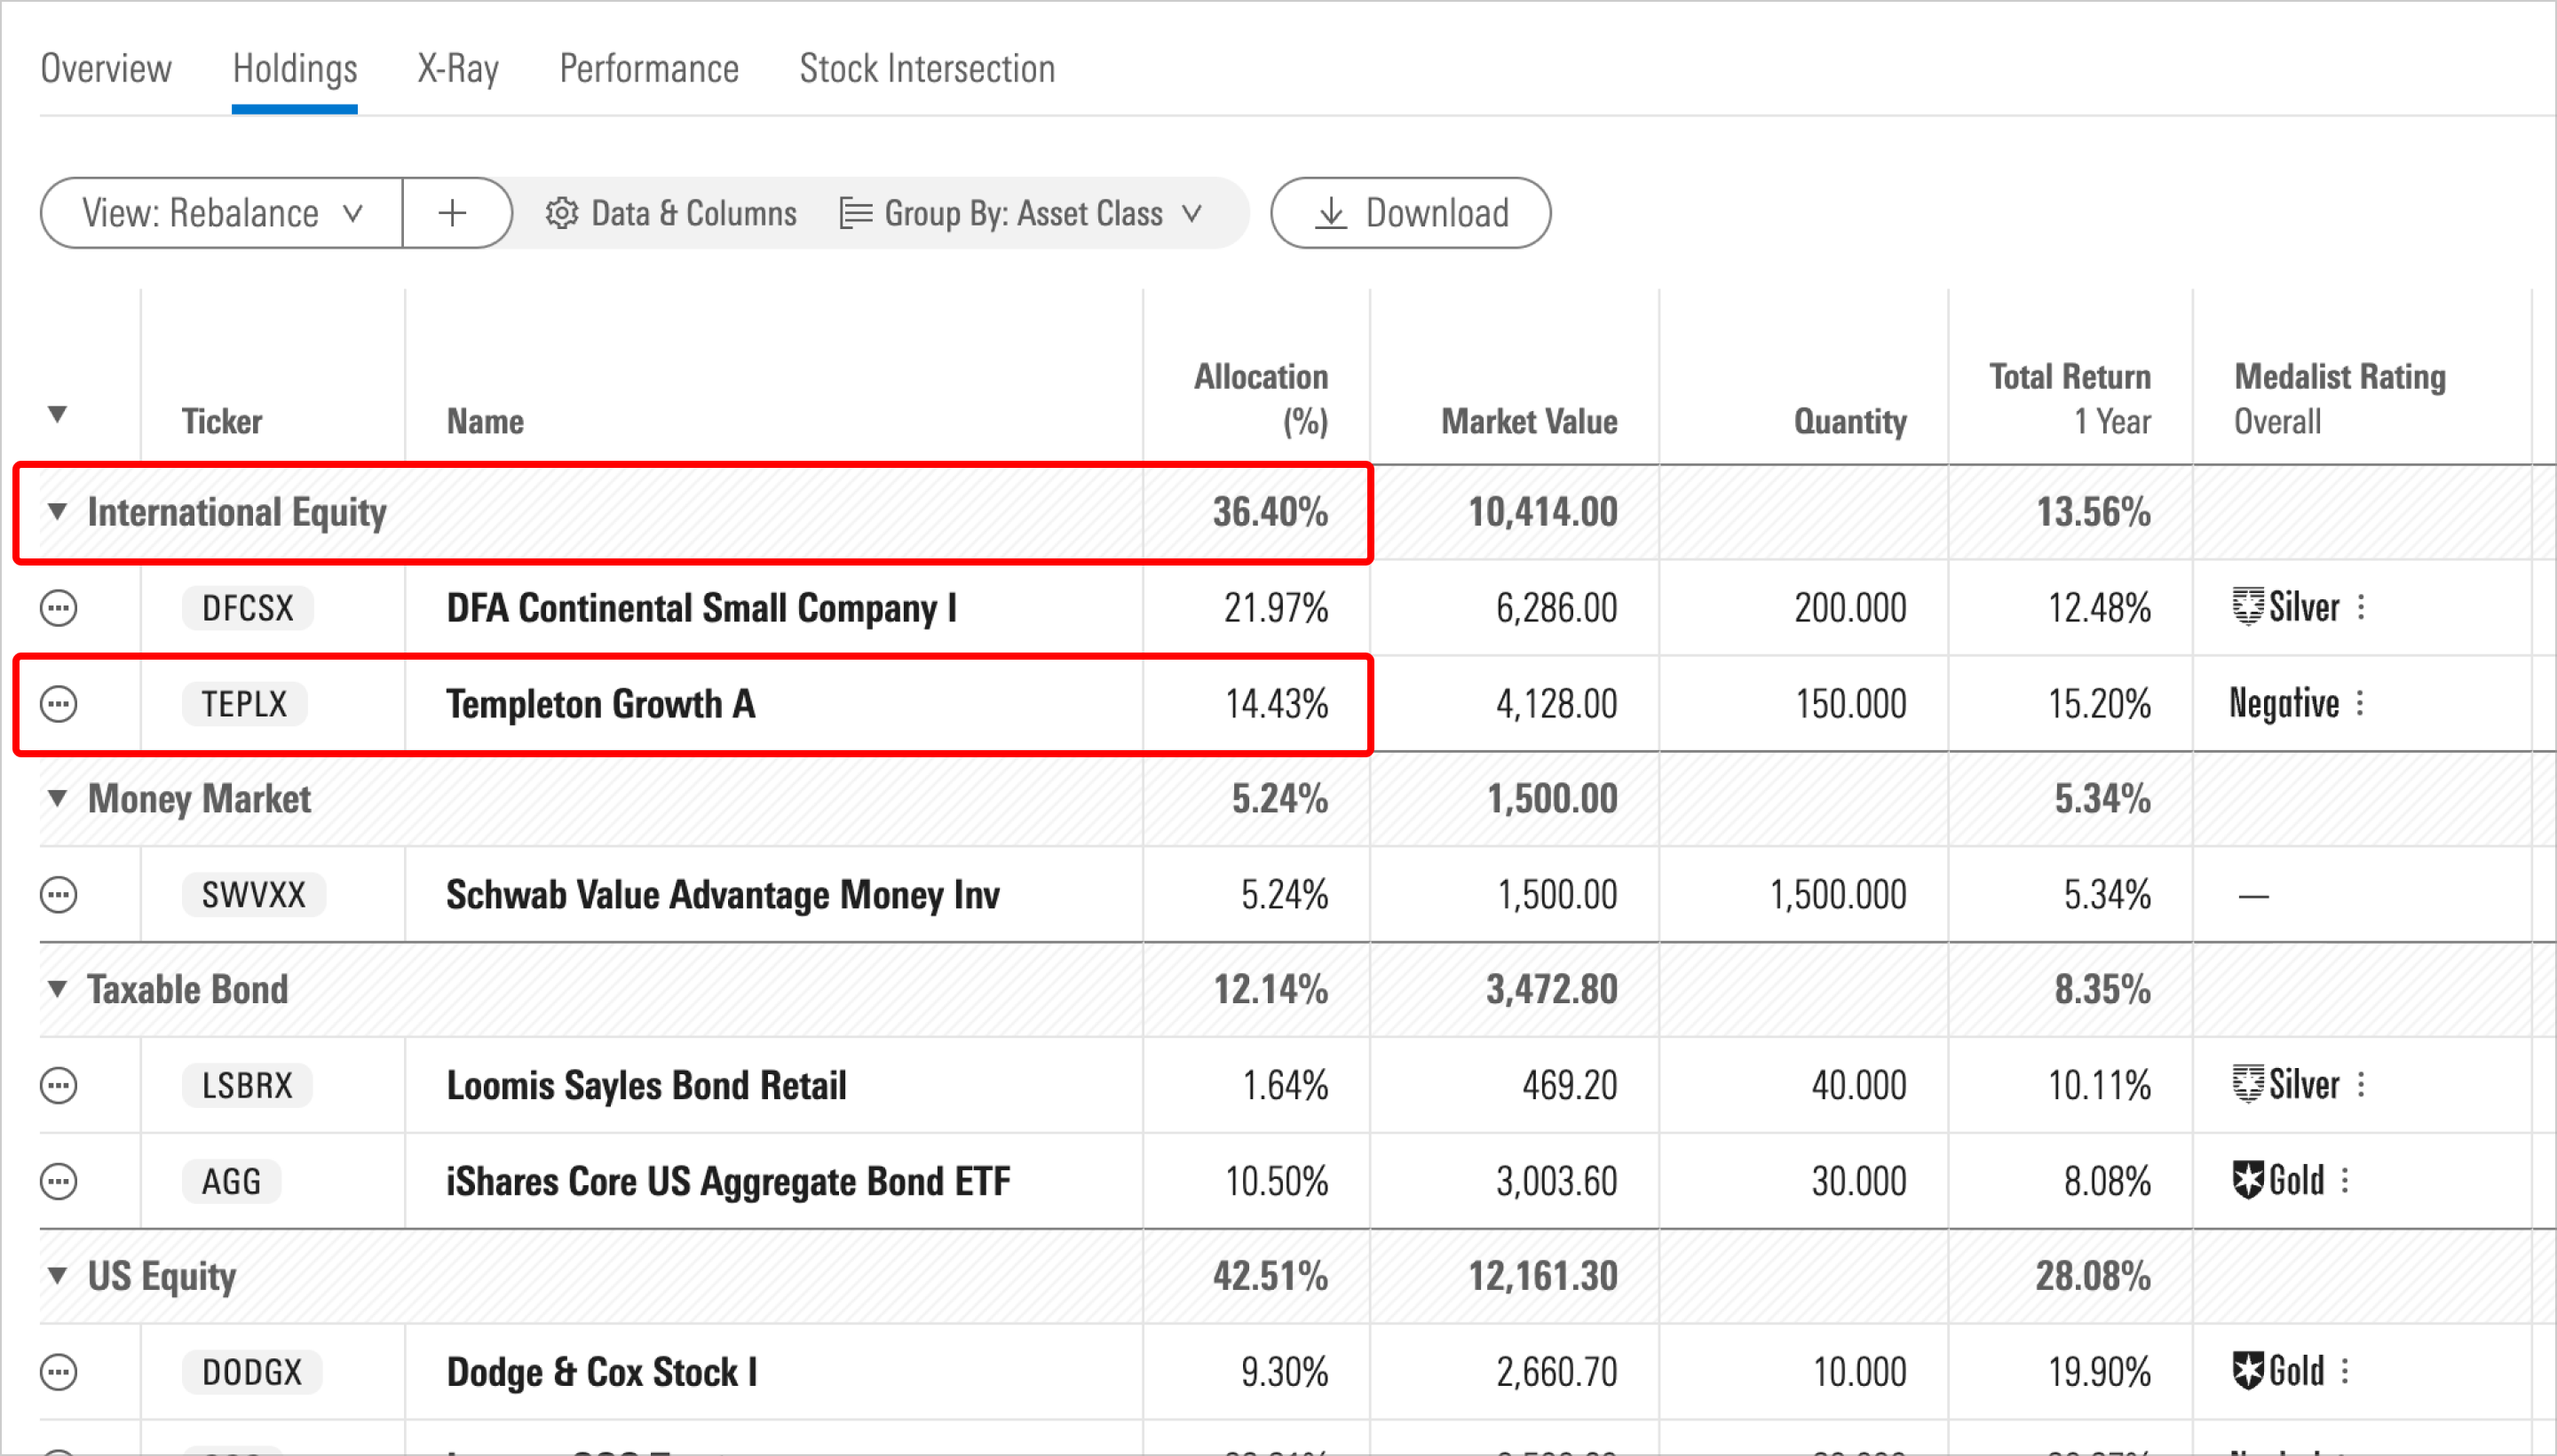Open row actions for SWVXX
This screenshot has width=2557, height=1456.
coord(58,895)
